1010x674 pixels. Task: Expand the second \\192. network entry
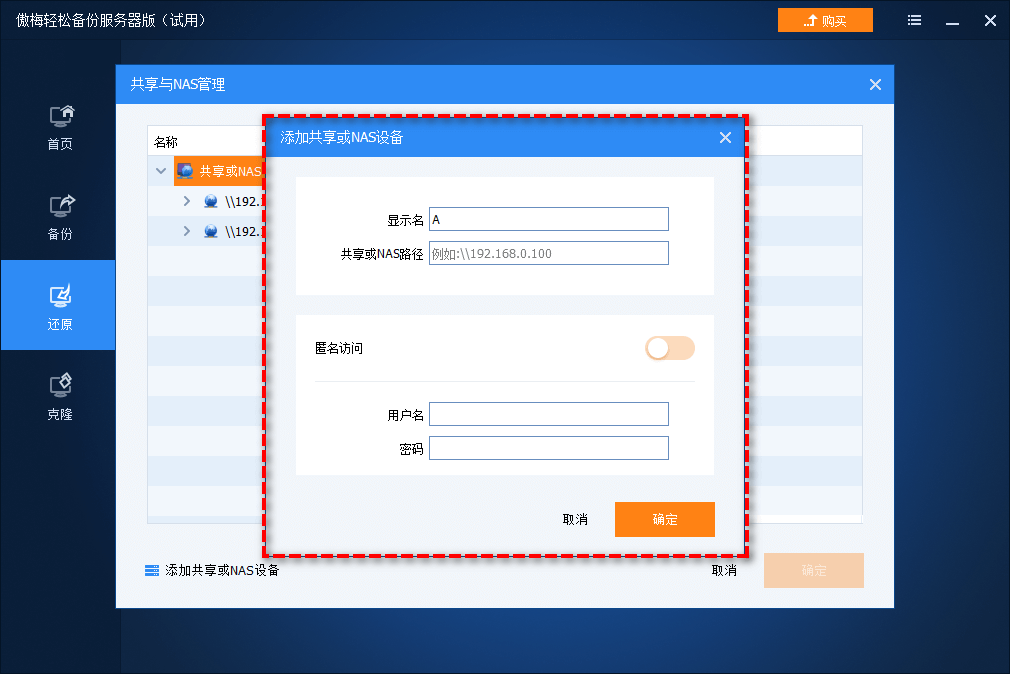[187, 231]
